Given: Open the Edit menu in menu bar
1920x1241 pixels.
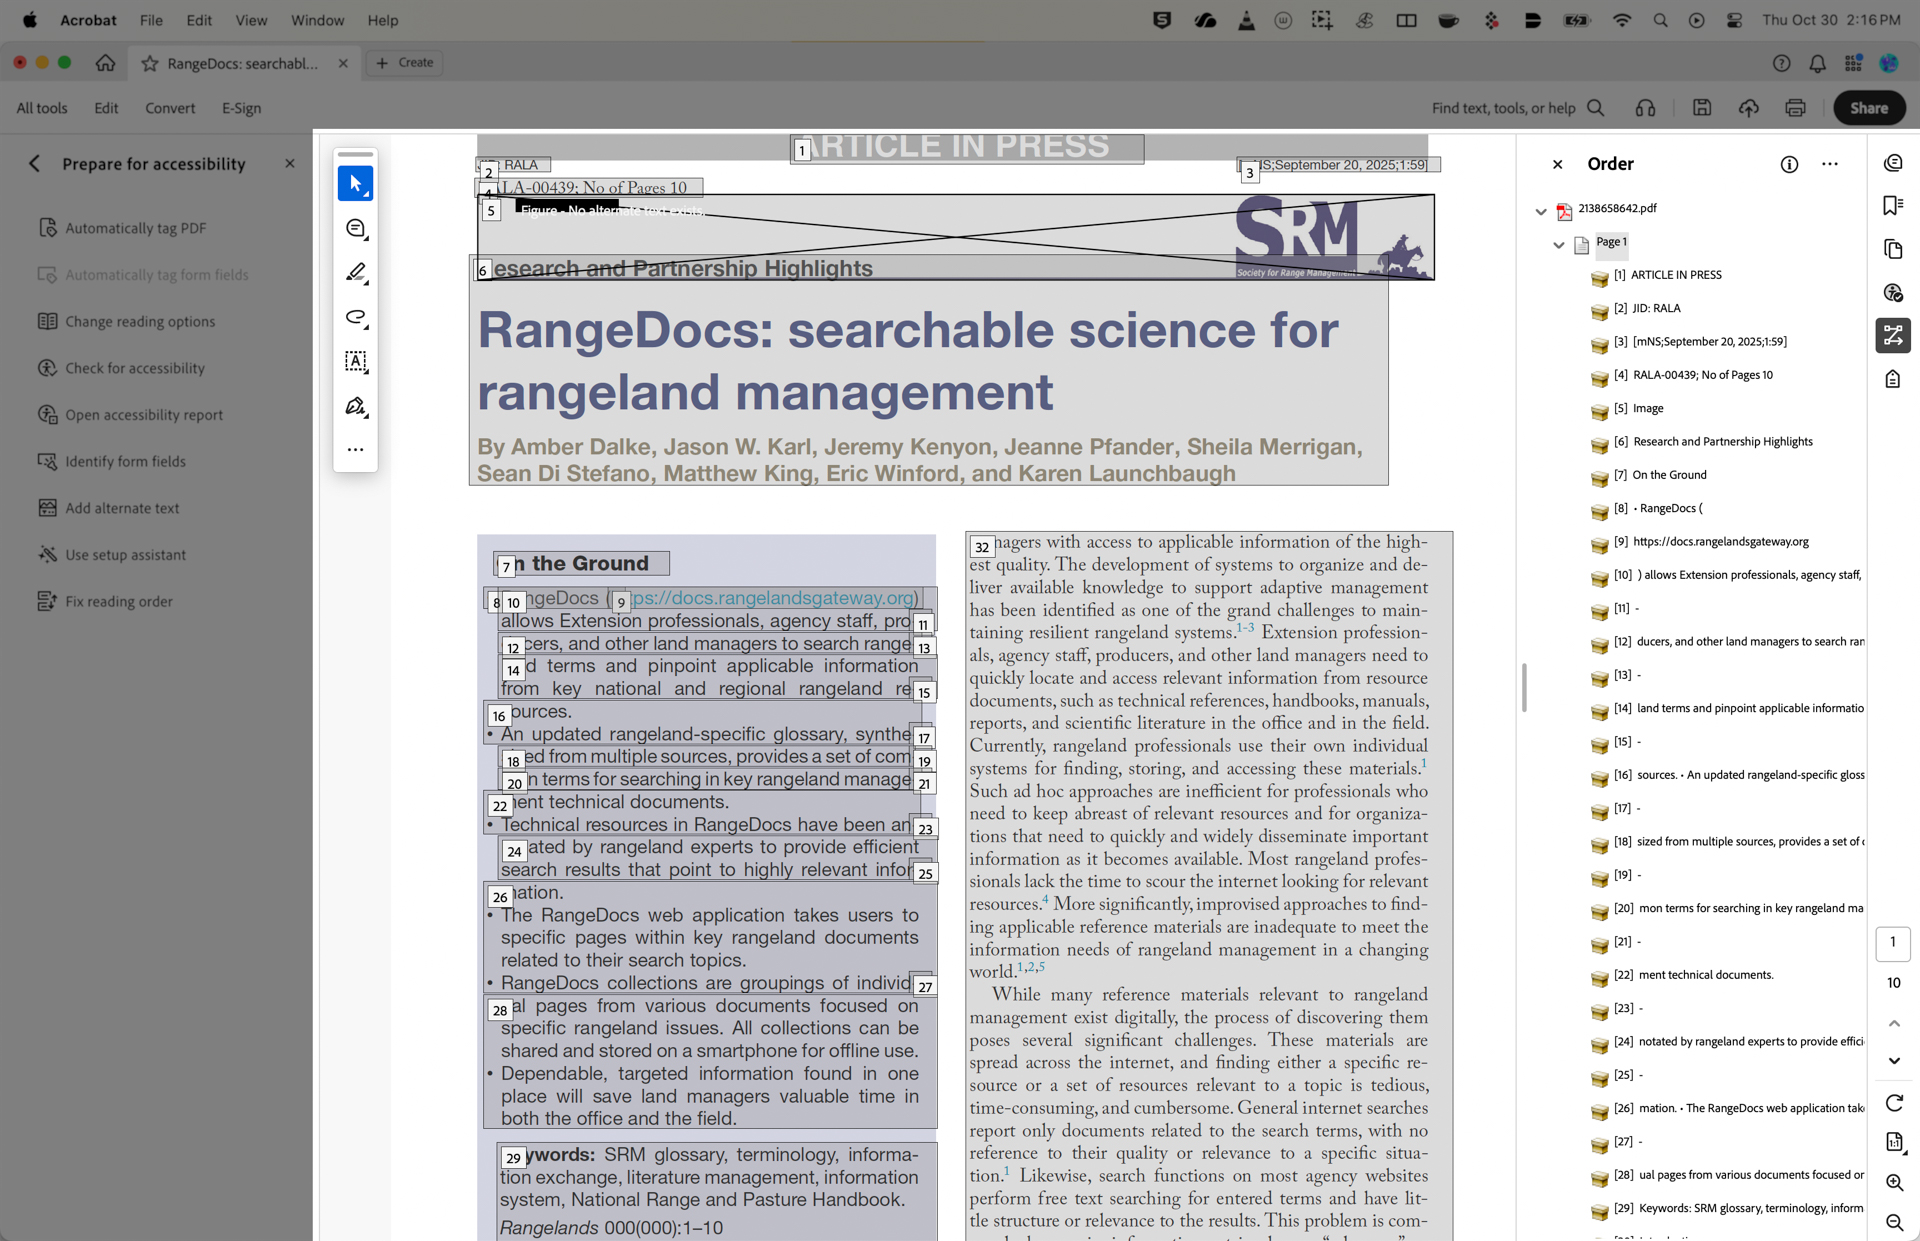Looking at the screenshot, I should click(199, 20).
